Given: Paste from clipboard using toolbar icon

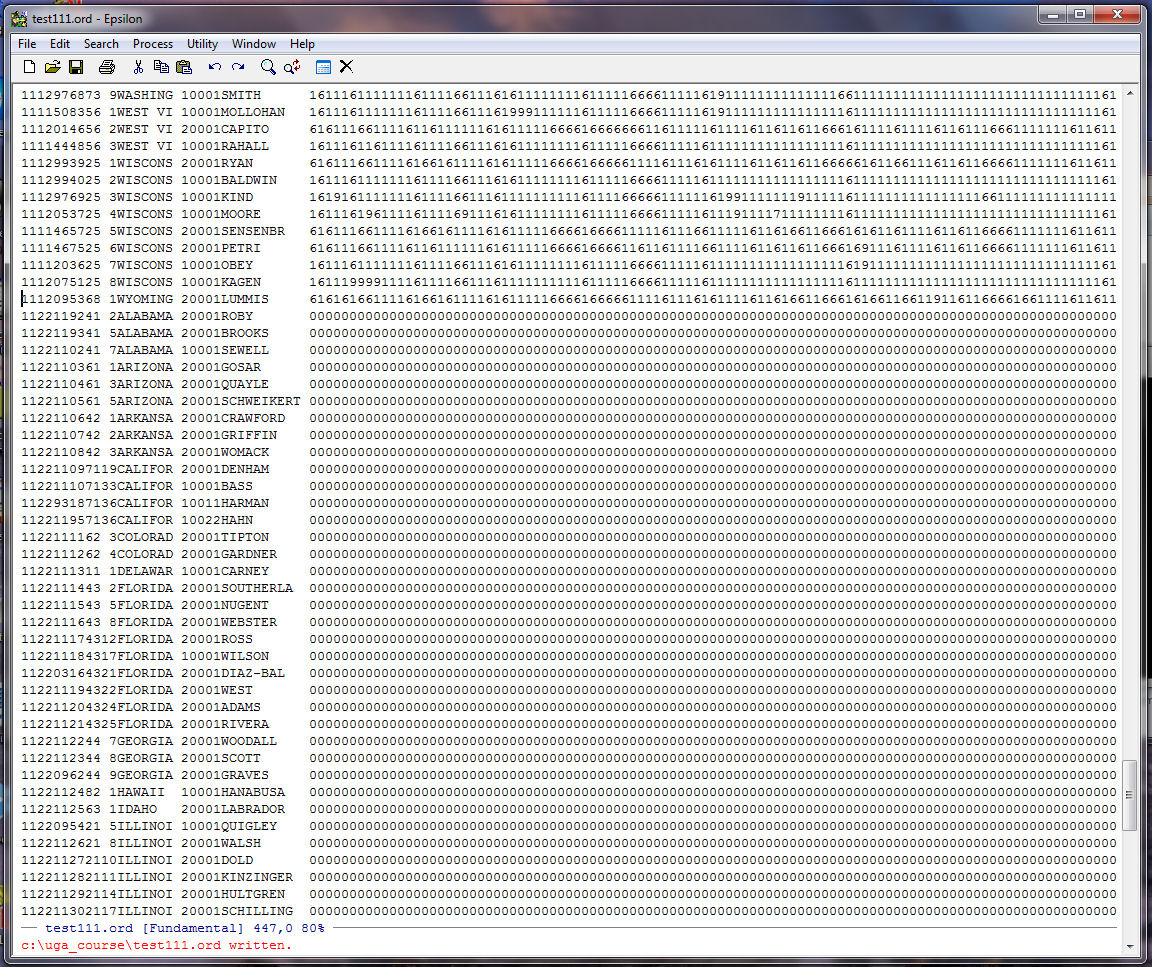Looking at the screenshot, I should (x=184, y=67).
